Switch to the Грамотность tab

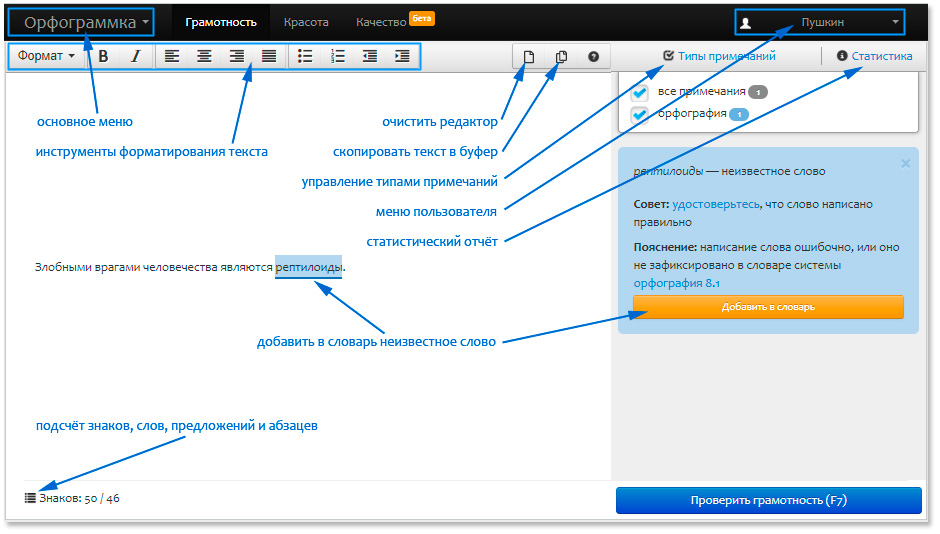(221, 23)
